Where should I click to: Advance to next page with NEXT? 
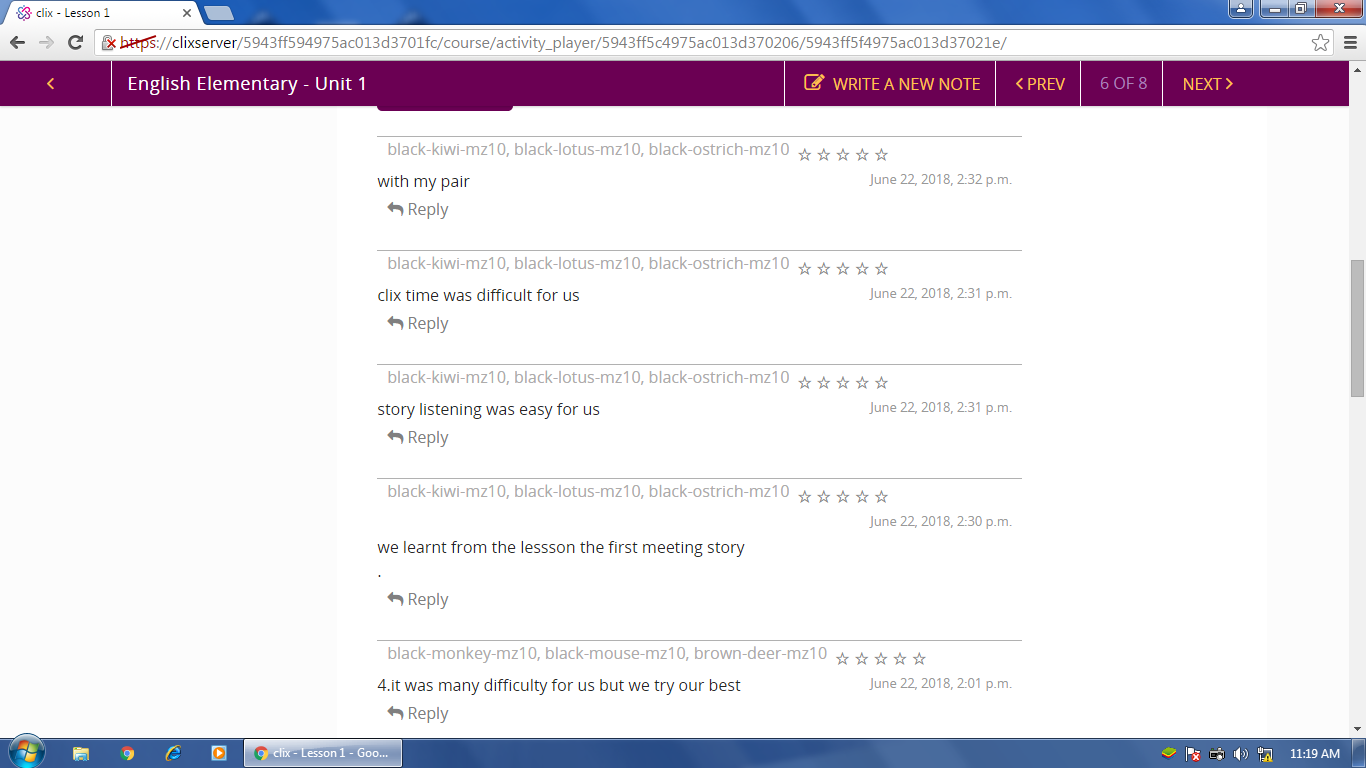[x=1207, y=84]
